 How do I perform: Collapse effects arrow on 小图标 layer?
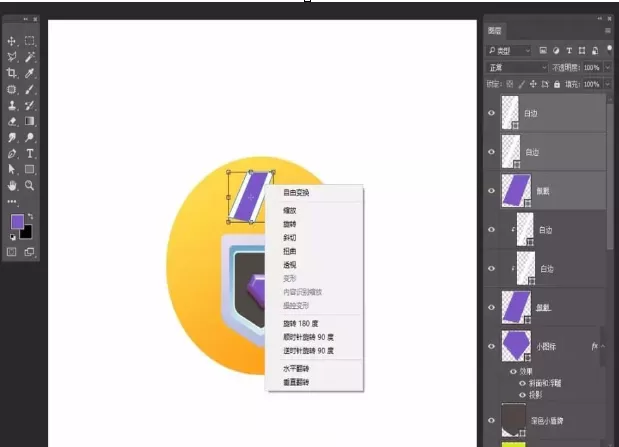[x=603, y=346]
